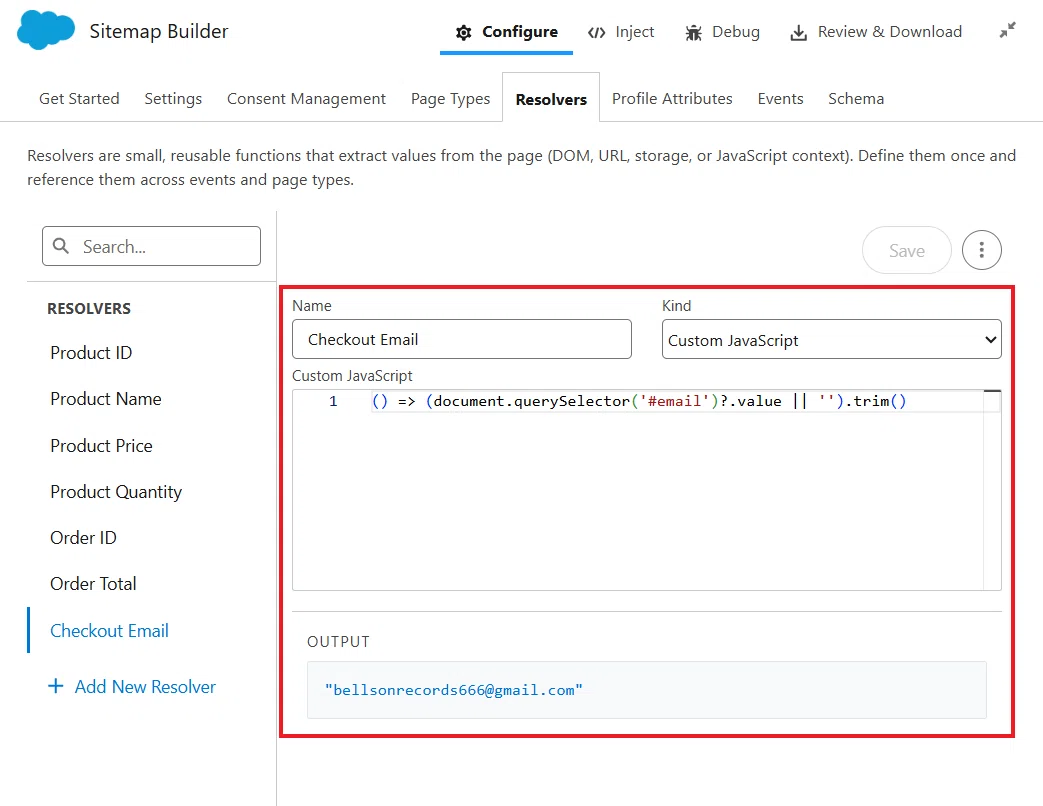Screen dimensions: 1043x806
Task: Click the OUTPUT section label
Action: pyautogui.click(x=338, y=642)
